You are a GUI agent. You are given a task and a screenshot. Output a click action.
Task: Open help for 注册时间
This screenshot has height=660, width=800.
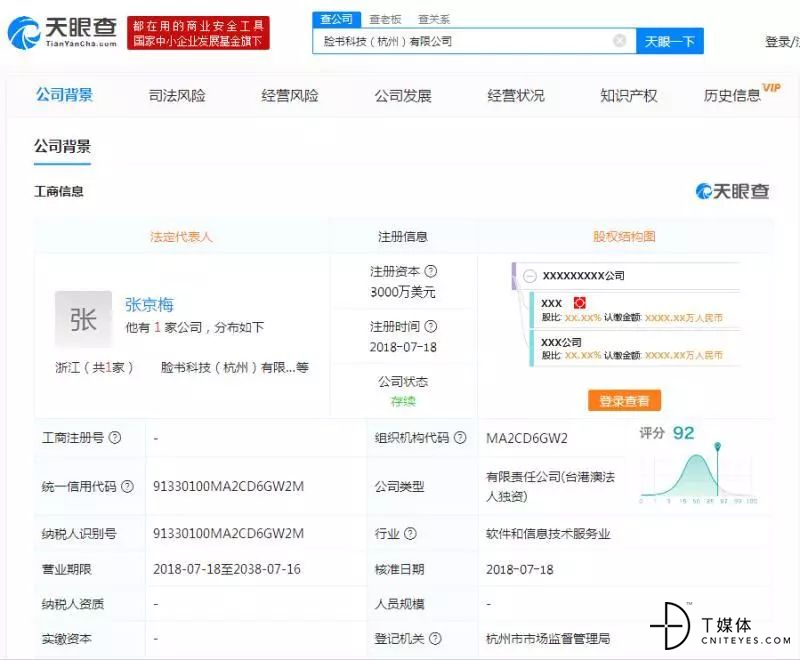coord(431,326)
